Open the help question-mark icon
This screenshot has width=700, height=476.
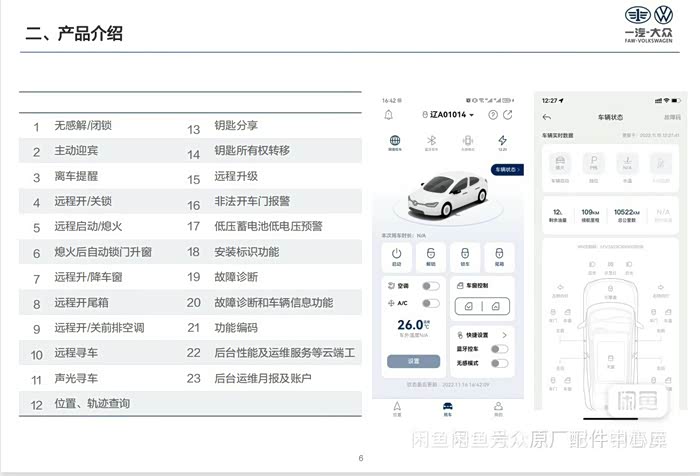(x=493, y=115)
